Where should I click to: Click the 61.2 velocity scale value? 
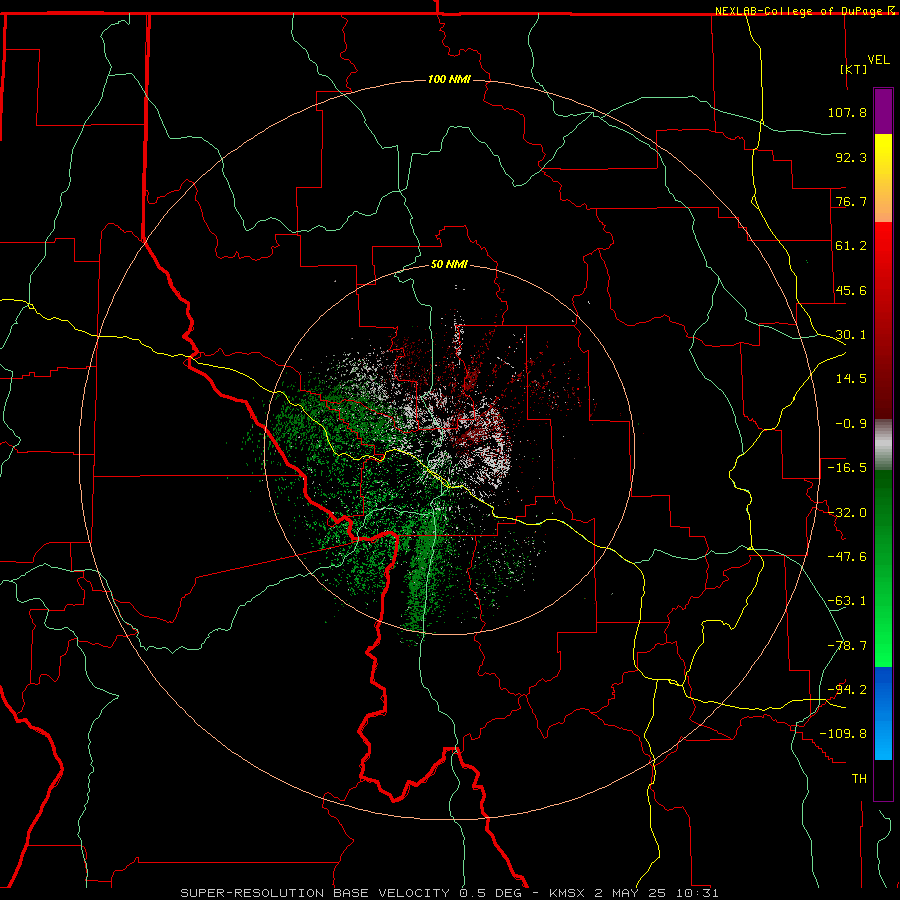[x=851, y=246]
